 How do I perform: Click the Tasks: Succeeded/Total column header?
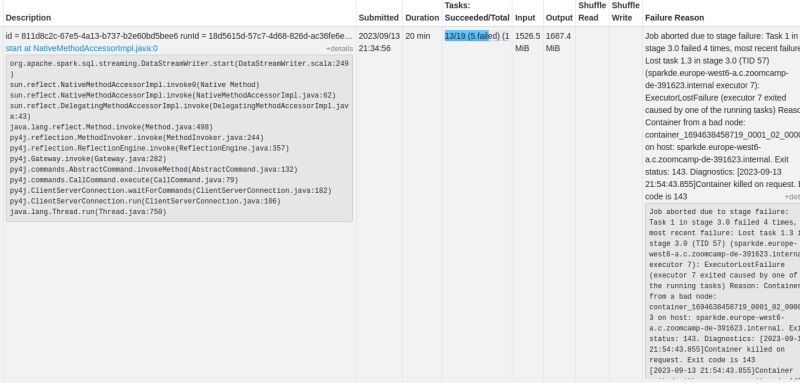click(x=477, y=11)
